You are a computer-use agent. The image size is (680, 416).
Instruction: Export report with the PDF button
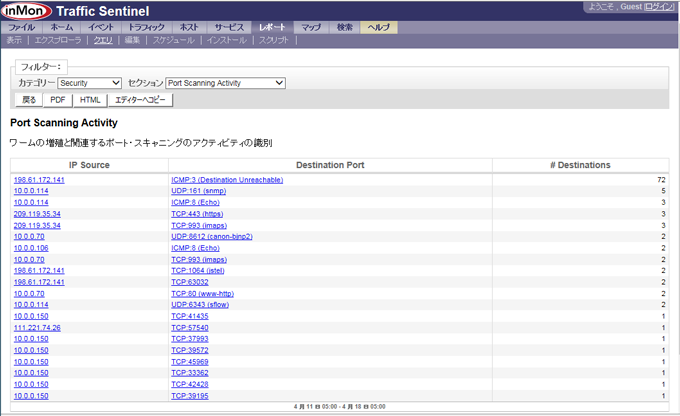coord(58,100)
